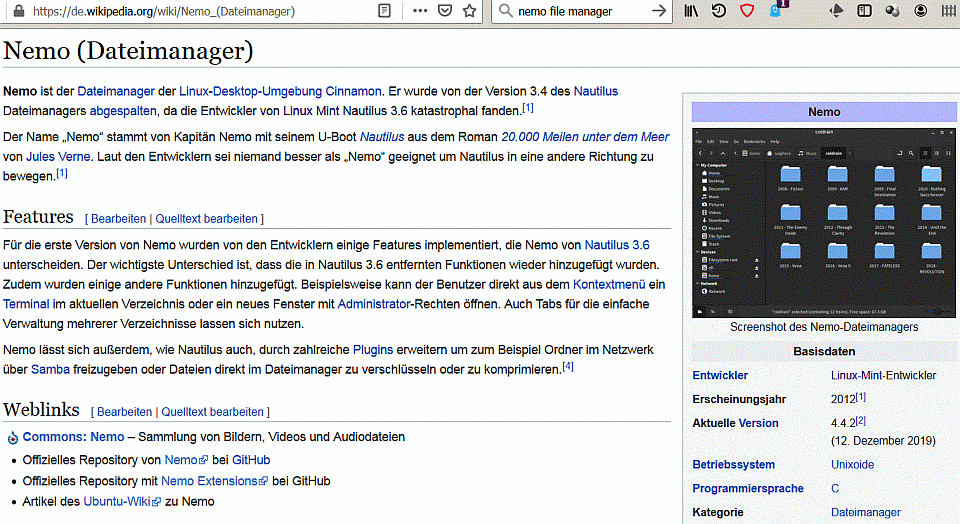Image resolution: width=960 pixels, height=524 pixels.
Task: Open the history clock icon
Action: [719, 10]
